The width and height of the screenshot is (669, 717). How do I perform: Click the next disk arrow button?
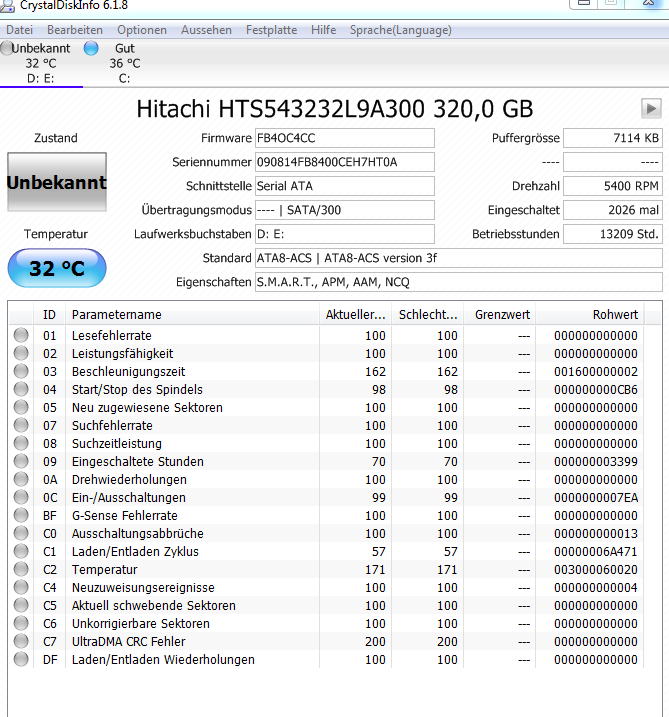[651, 109]
